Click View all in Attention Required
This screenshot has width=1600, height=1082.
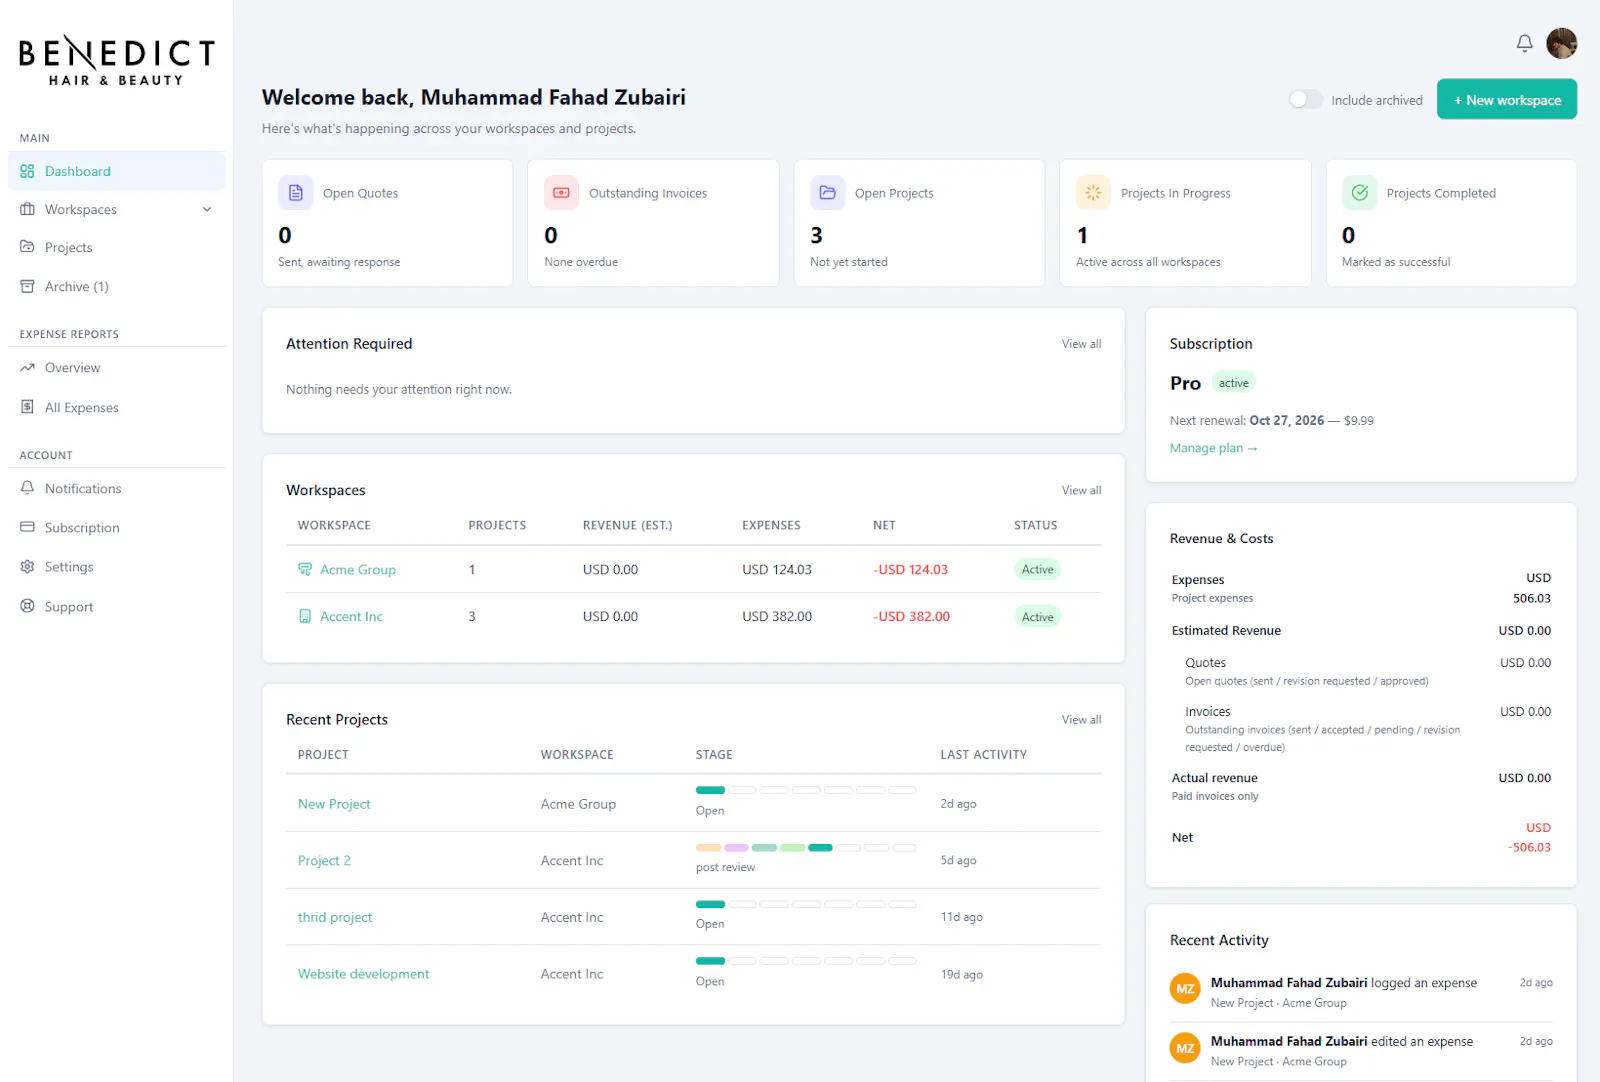(1081, 344)
